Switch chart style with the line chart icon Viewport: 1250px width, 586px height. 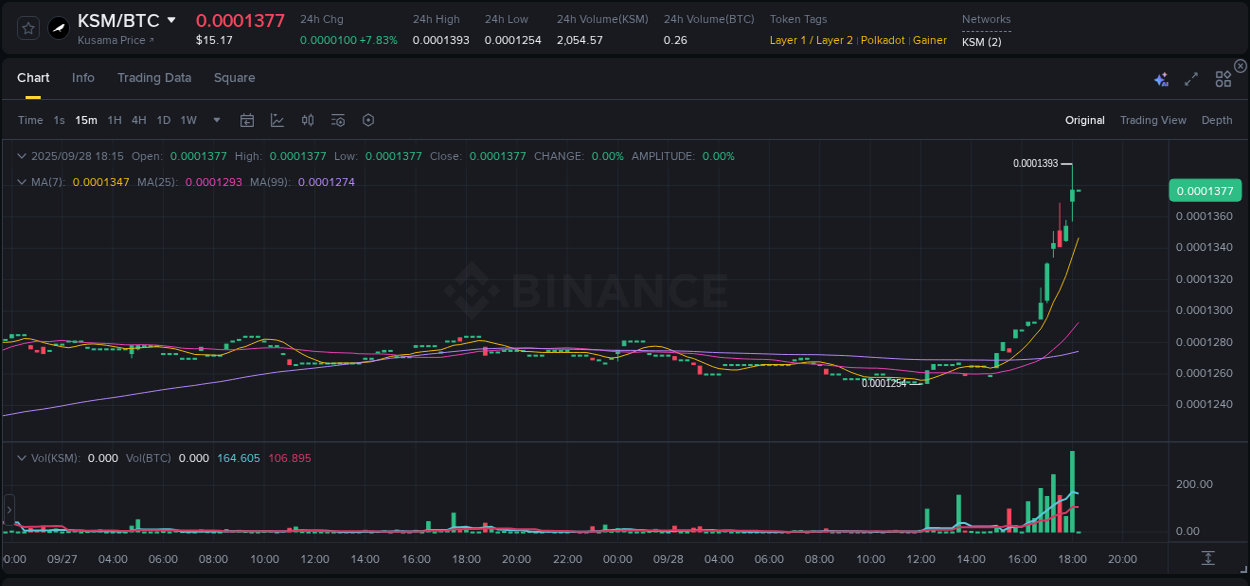click(x=277, y=120)
